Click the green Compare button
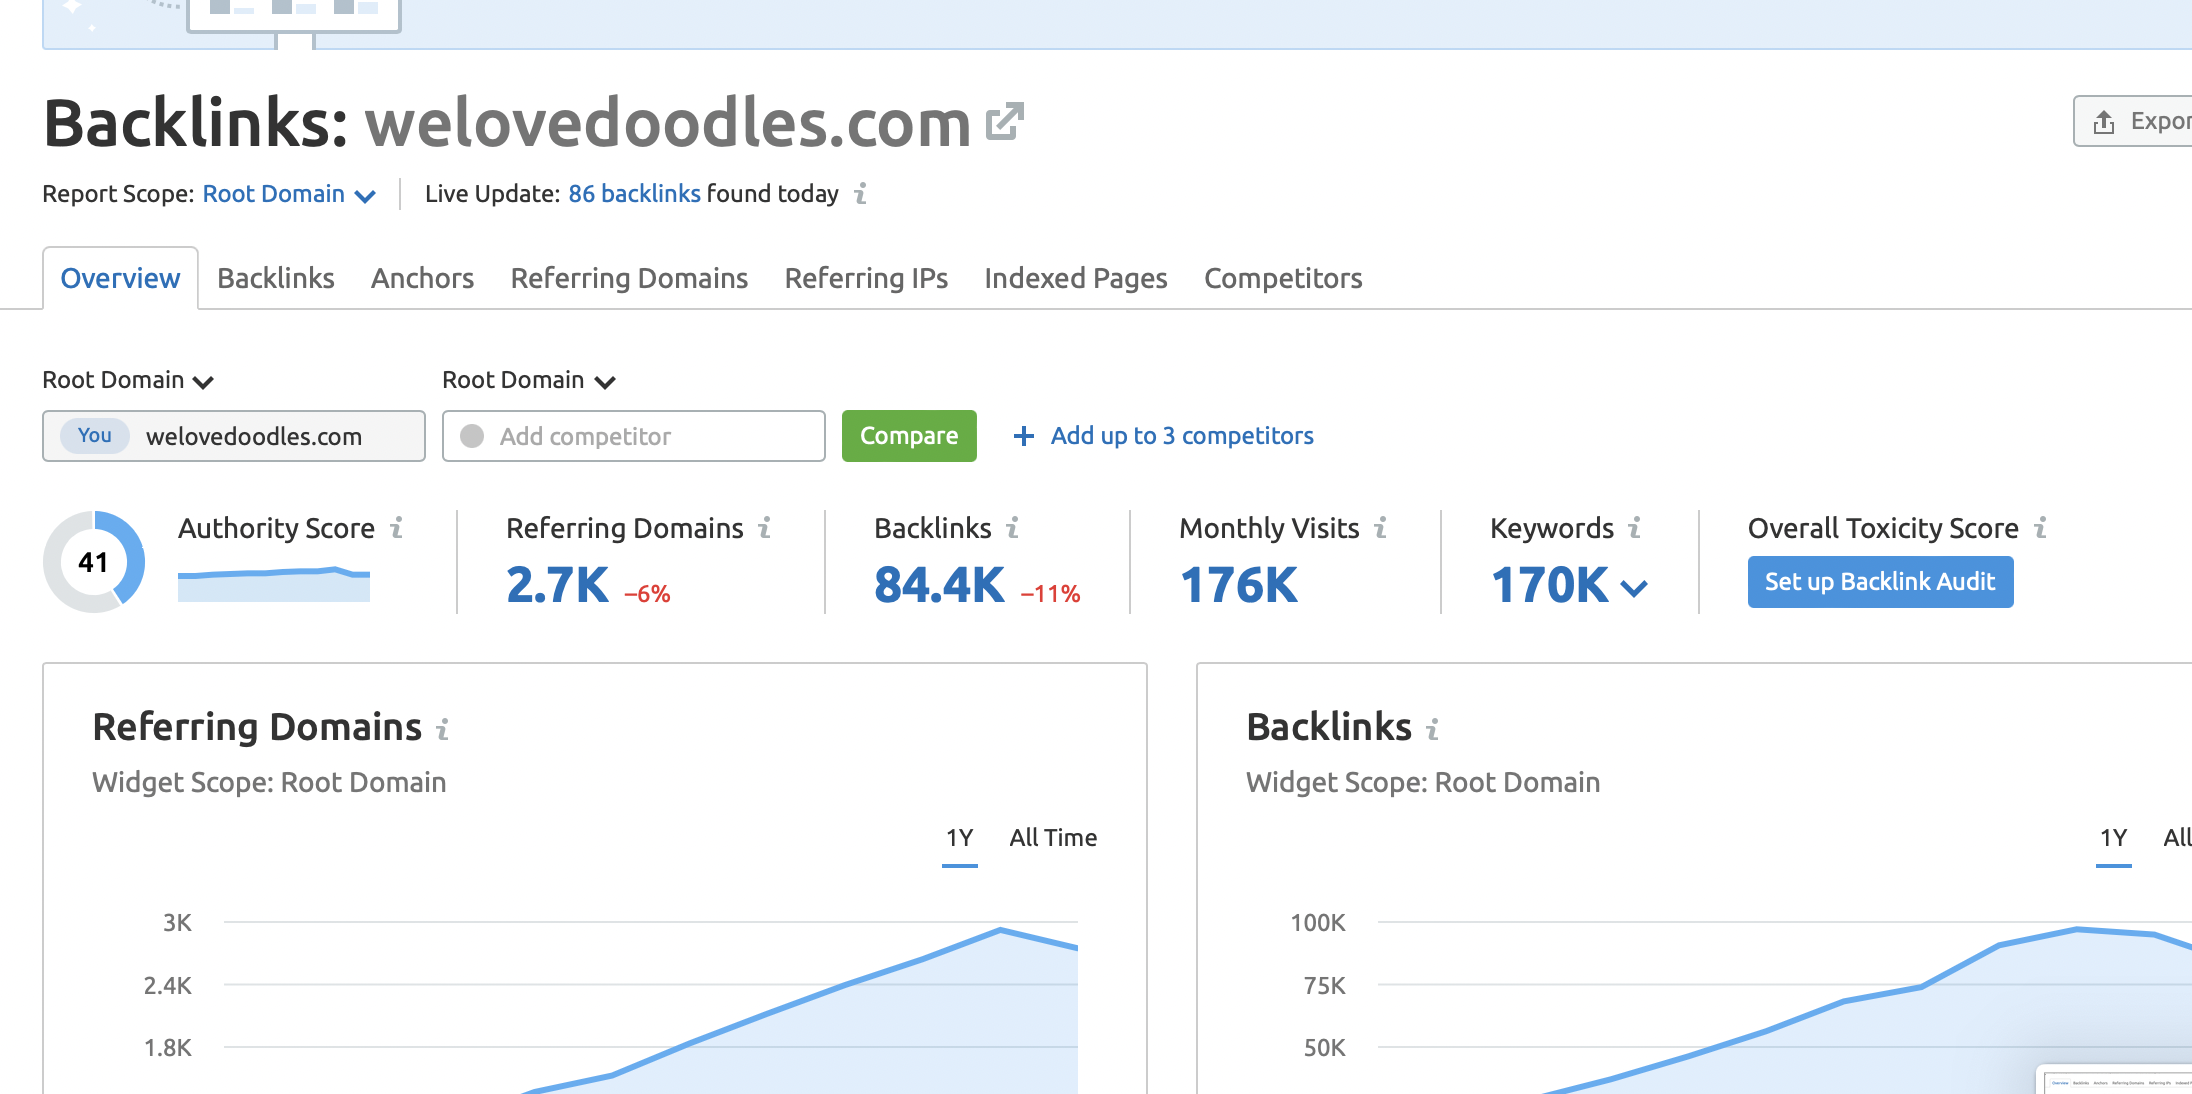 click(908, 436)
